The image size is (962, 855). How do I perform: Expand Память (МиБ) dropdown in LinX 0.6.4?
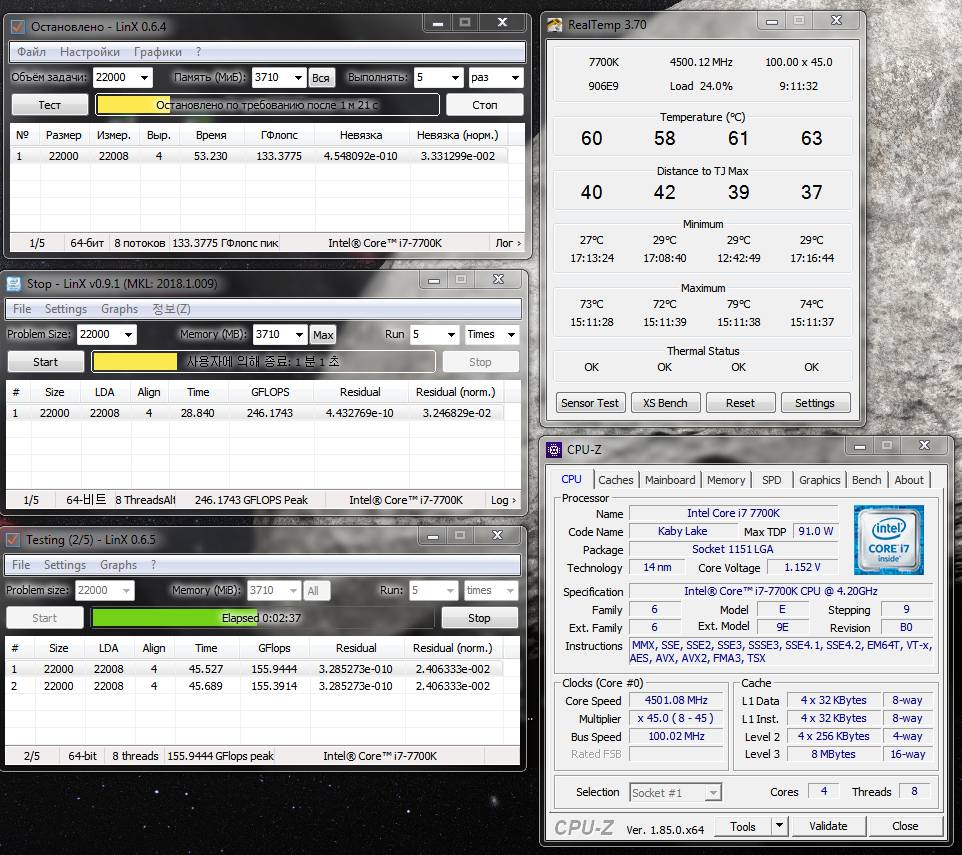pyautogui.click(x=298, y=77)
